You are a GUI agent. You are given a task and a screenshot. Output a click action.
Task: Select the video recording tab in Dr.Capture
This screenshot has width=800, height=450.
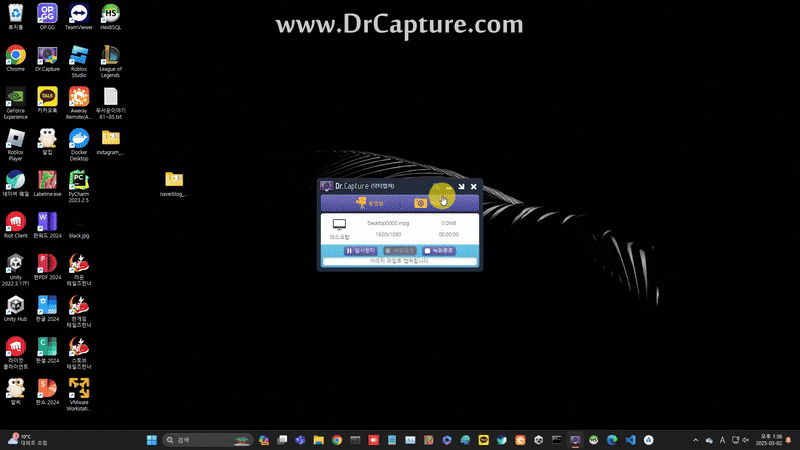coord(370,203)
